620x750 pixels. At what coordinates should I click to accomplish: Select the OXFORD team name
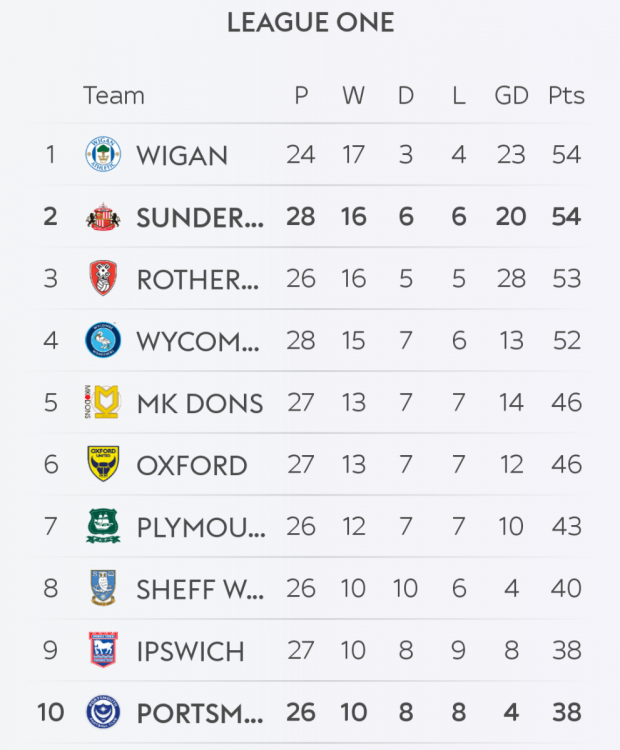point(192,466)
